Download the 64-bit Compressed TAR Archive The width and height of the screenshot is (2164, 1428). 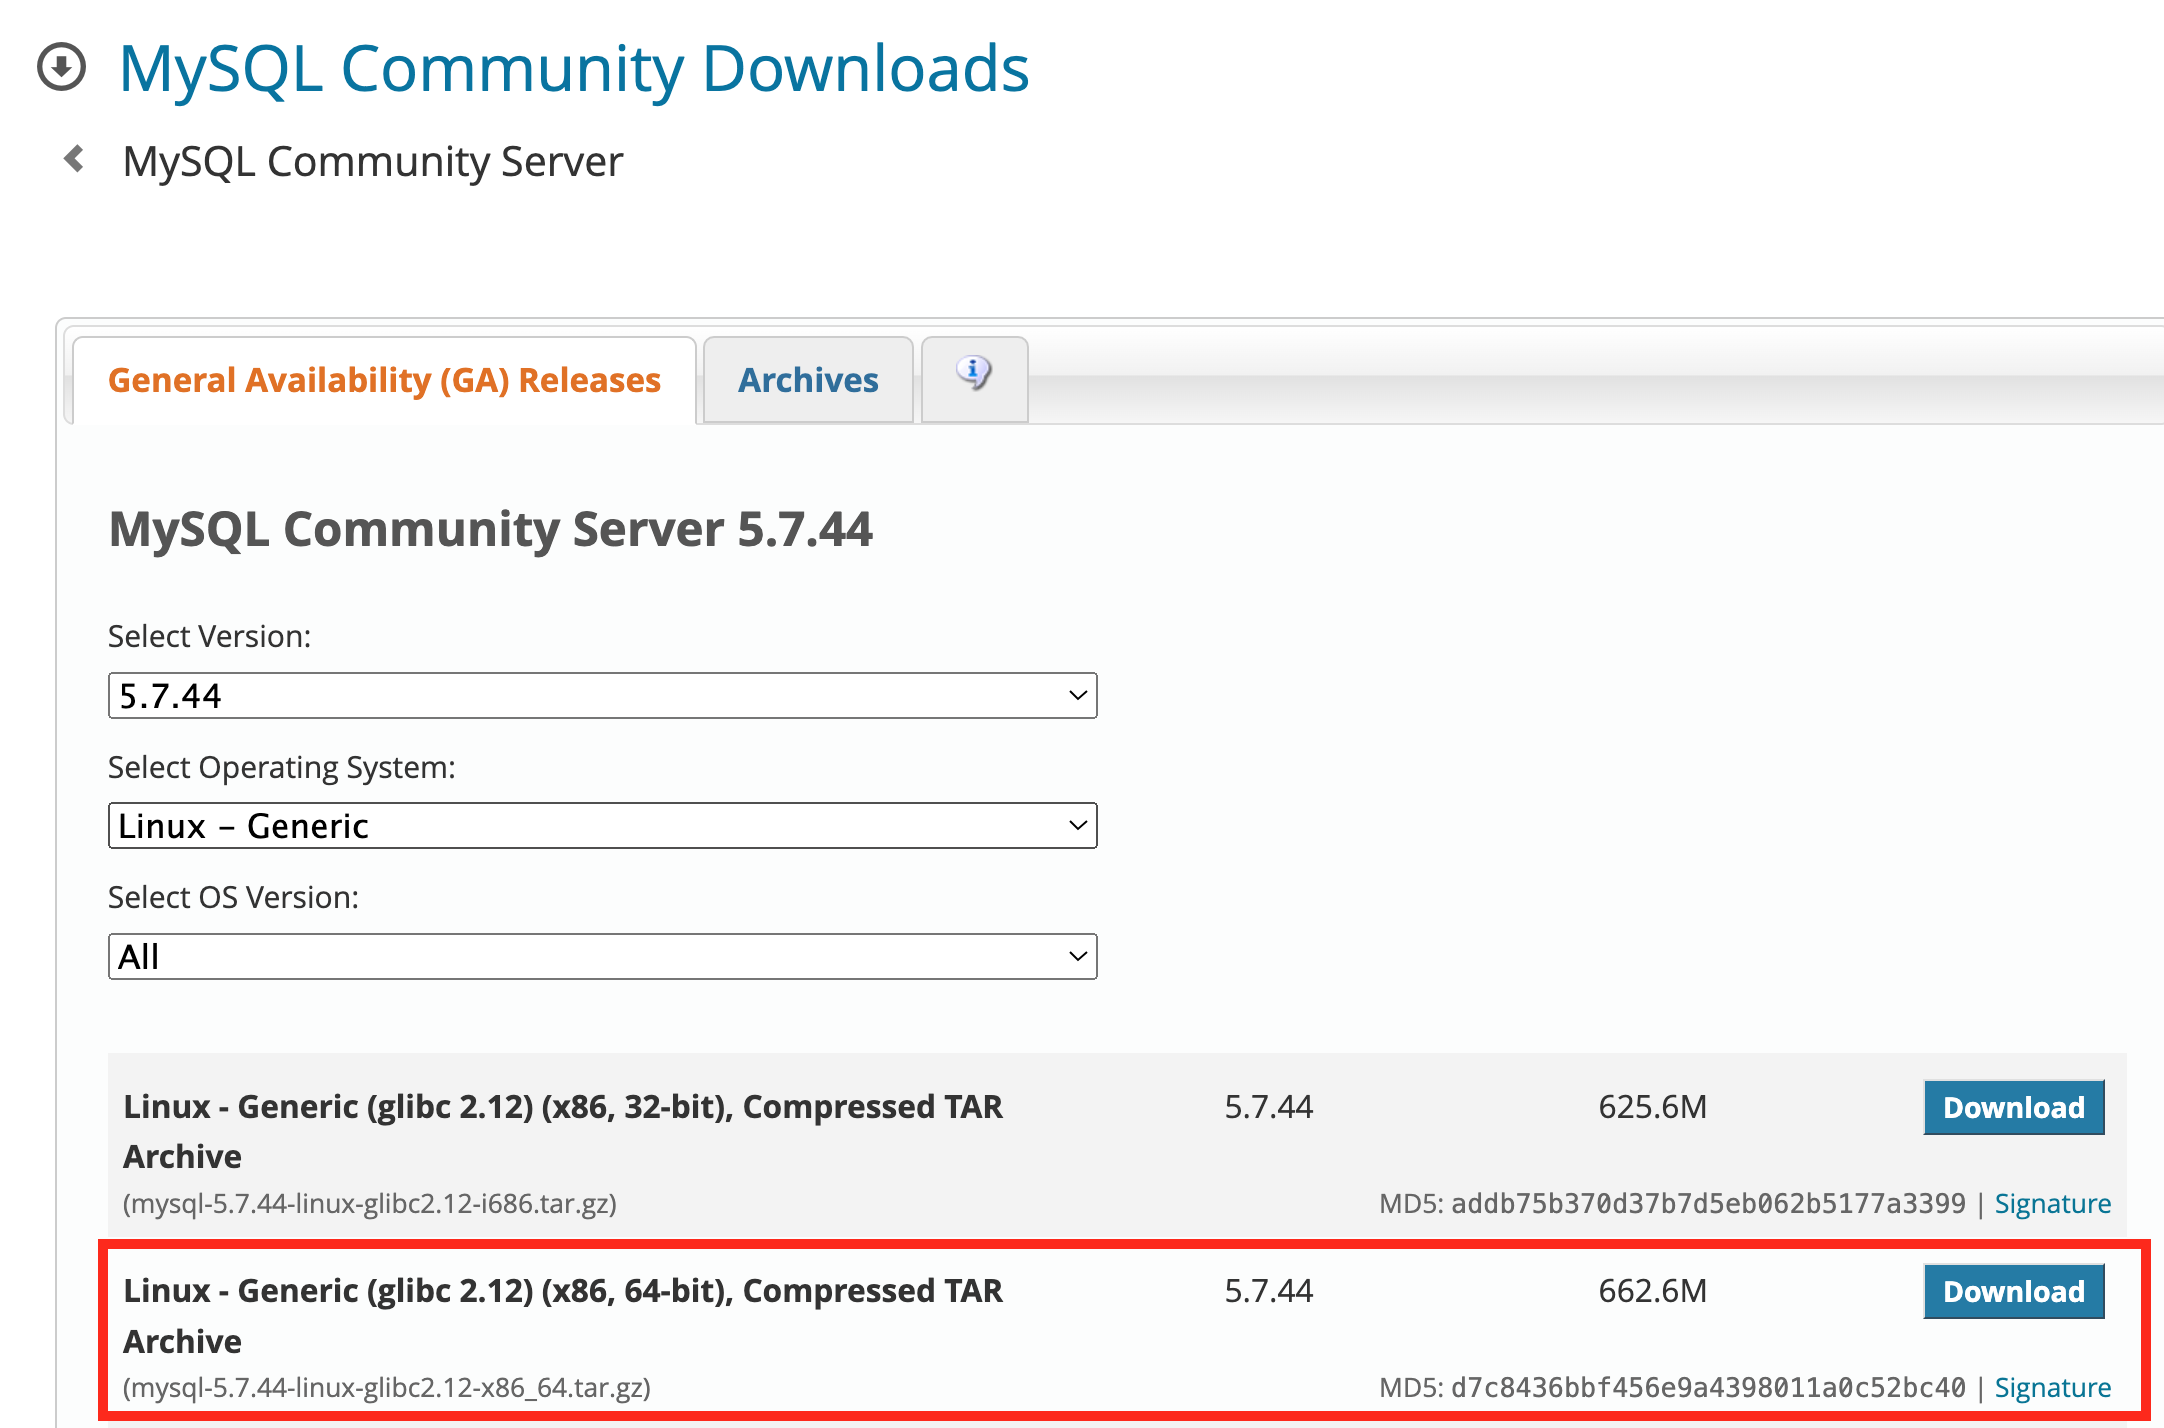point(2014,1291)
